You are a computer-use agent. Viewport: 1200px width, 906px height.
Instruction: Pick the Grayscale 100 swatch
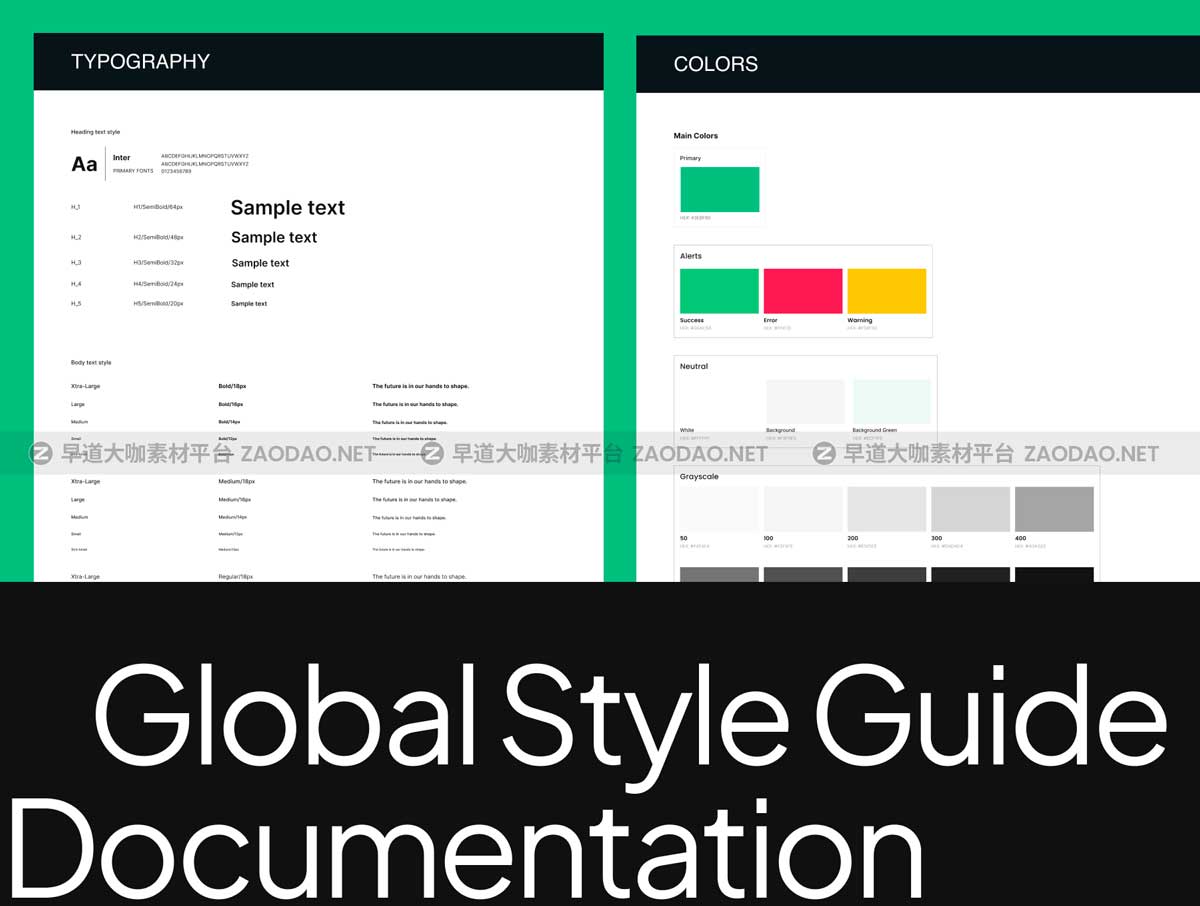803,509
